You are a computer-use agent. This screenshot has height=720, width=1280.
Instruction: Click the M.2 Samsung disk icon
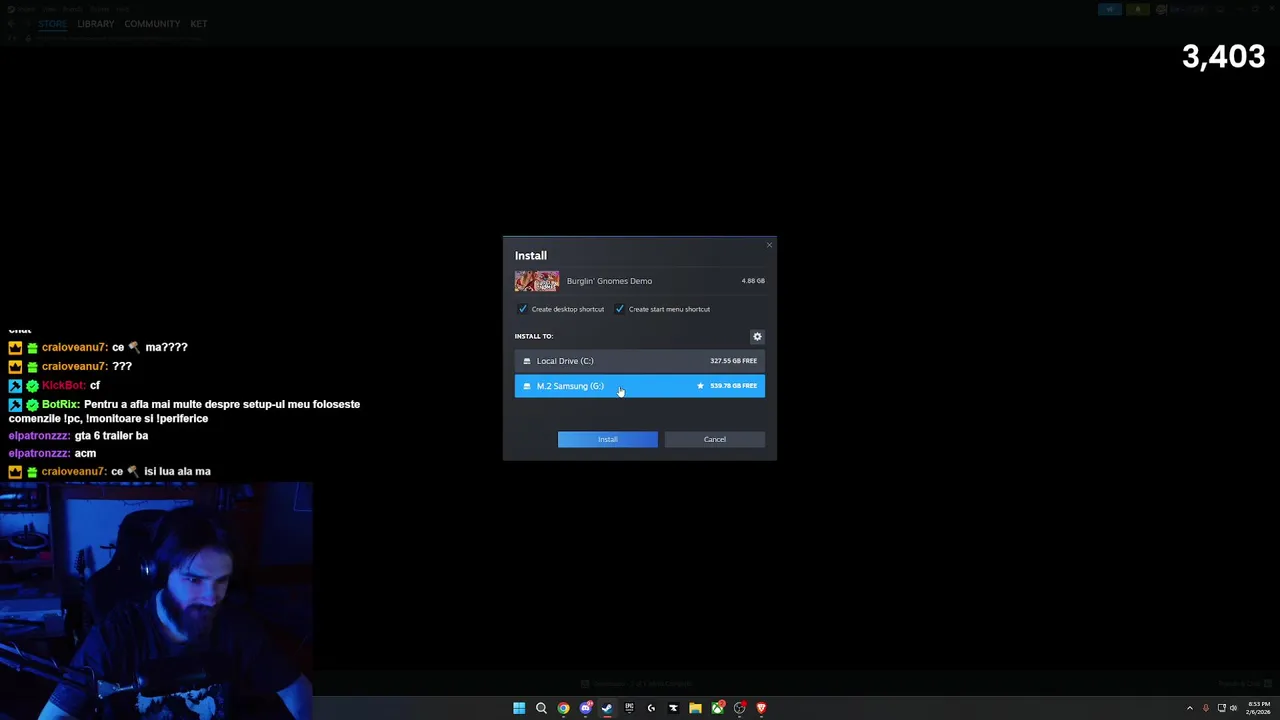click(527, 386)
